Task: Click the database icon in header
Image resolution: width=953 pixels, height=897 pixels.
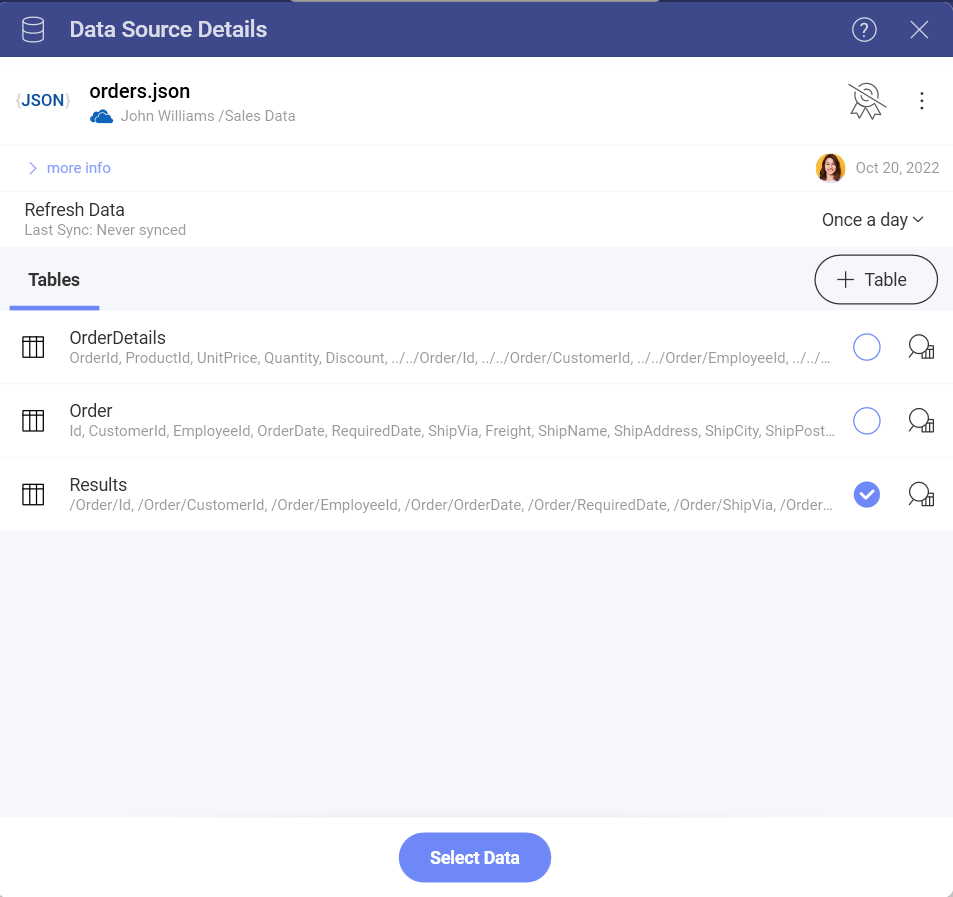Action: point(33,30)
